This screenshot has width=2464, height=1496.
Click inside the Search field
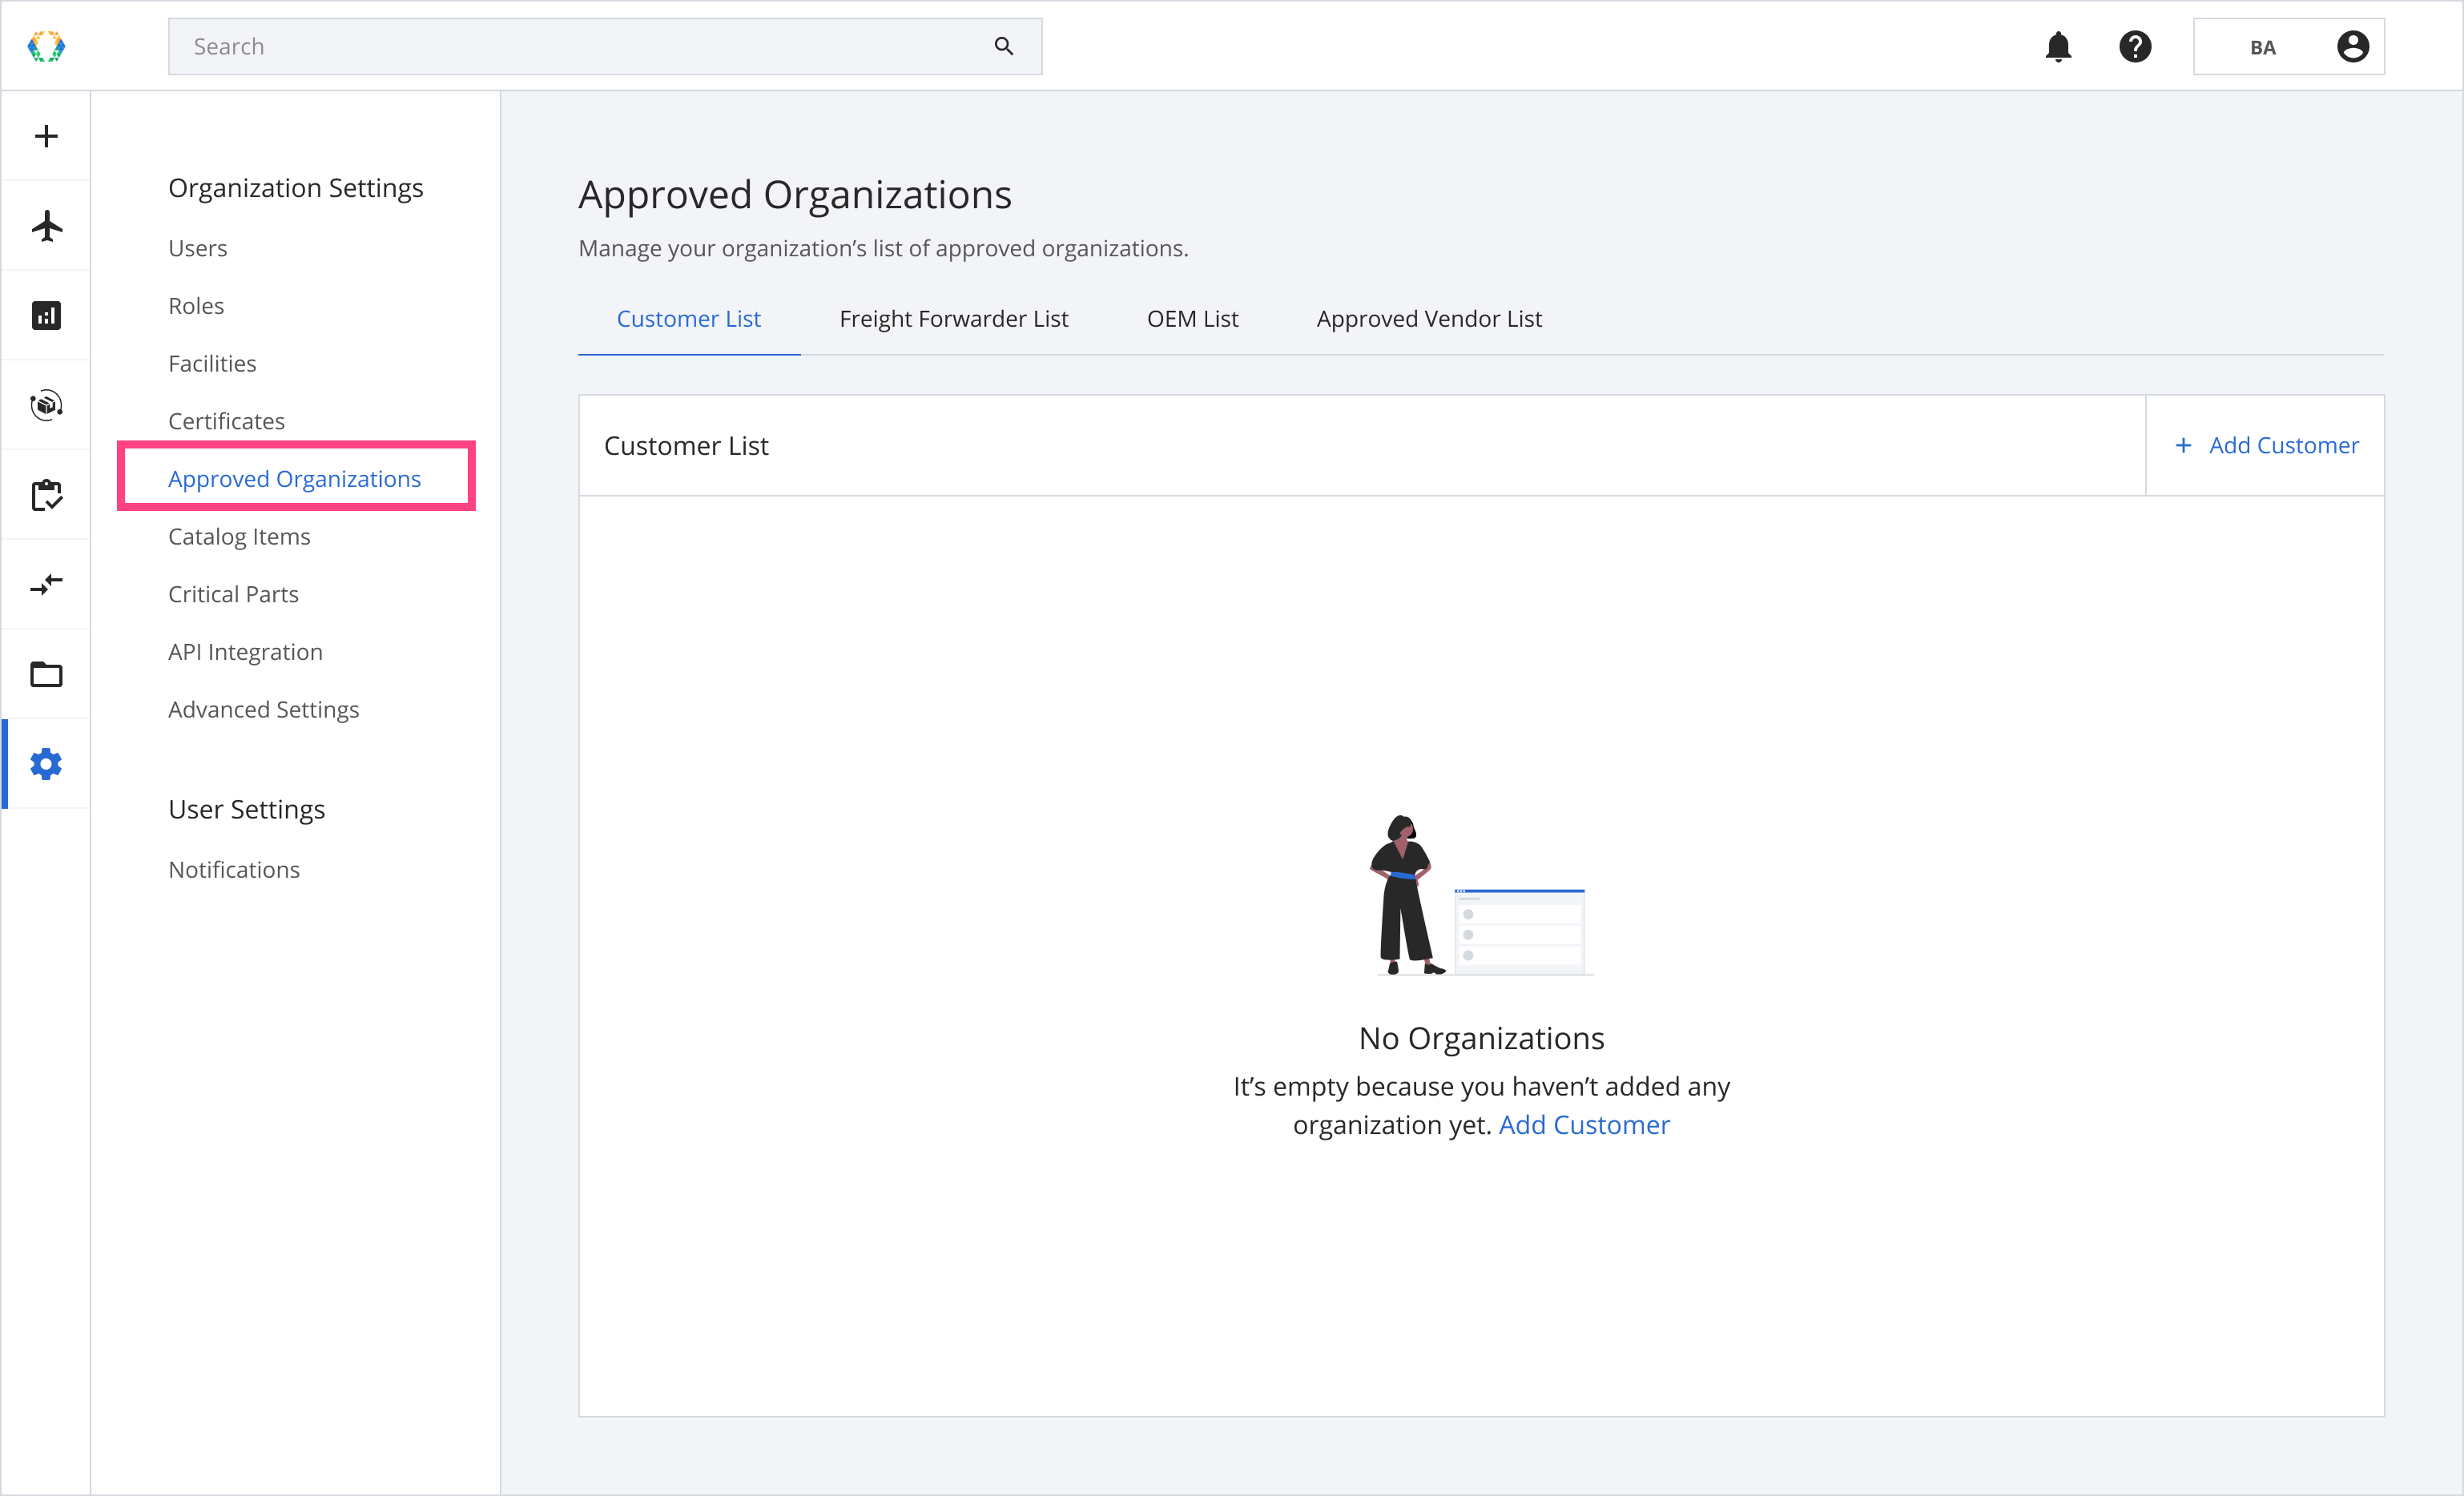point(605,46)
